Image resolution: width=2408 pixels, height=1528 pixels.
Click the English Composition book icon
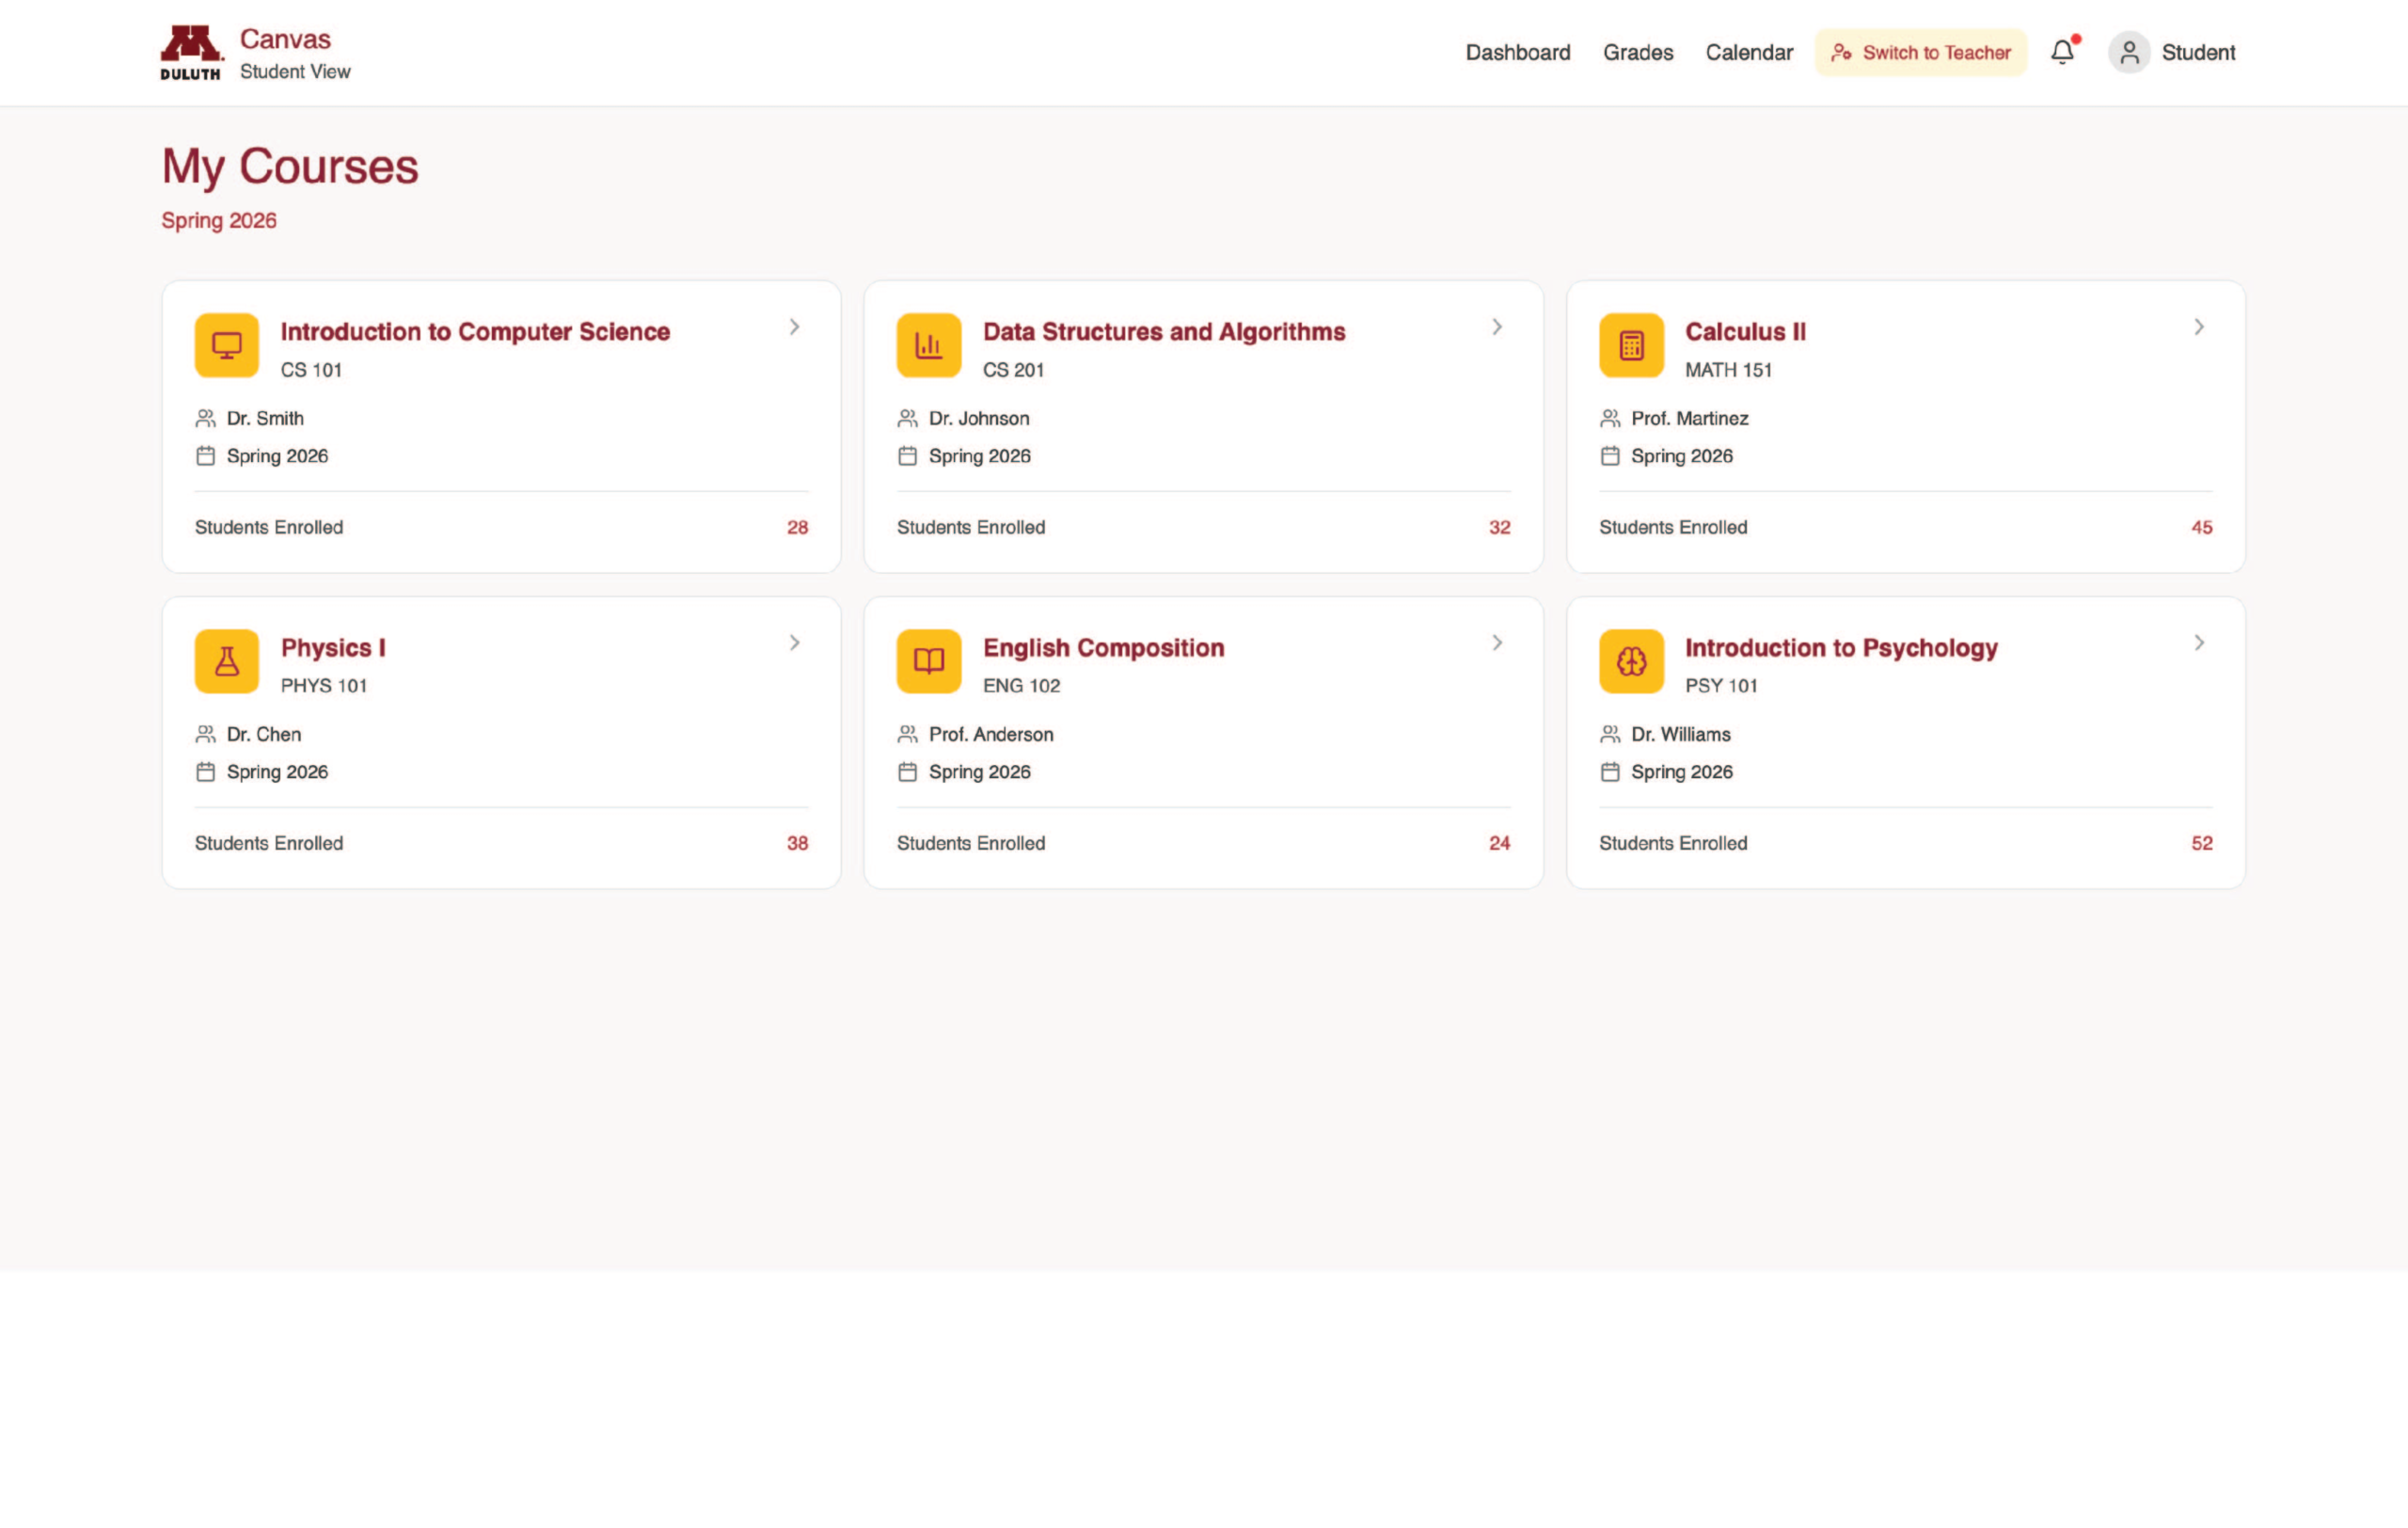(929, 661)
